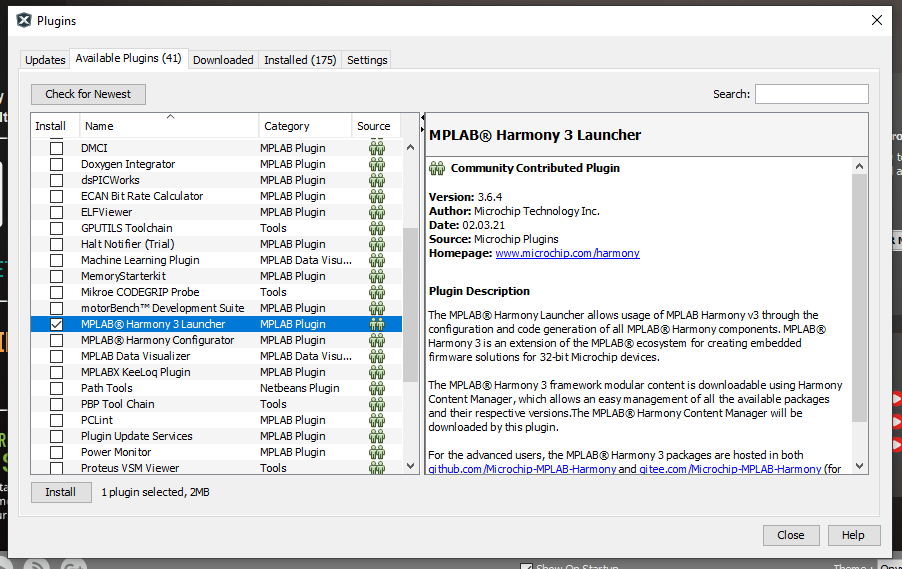Screen dimensions: 902x569
Task: Click the source icon for Plugin Update Services
Action: (377, 436)
